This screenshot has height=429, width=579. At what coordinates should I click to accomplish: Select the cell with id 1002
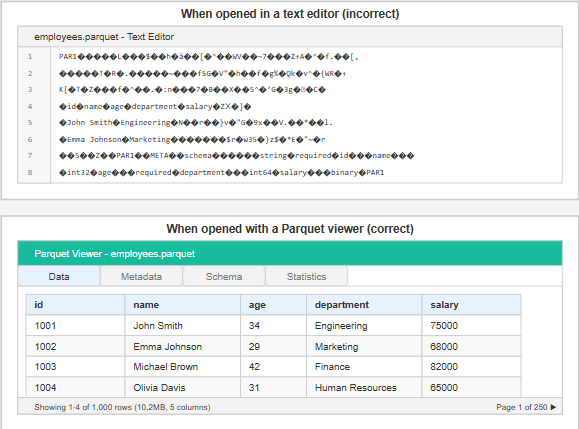[75, 346]
